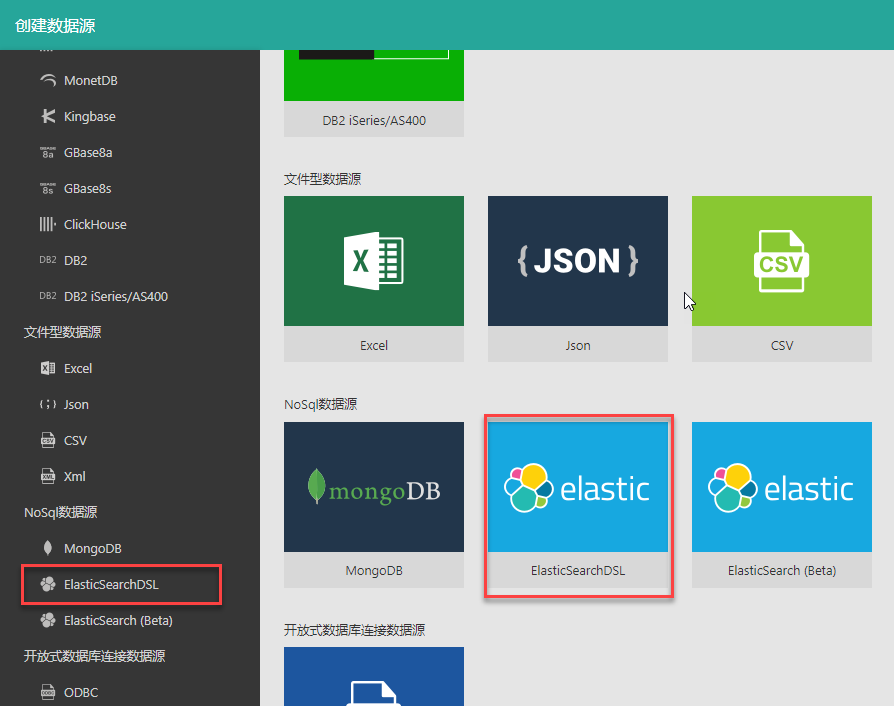Click the Xml file icon in the sidebar
Image resolution: width=894 pixels, height=706 pixels.
(x=48, y=476)
